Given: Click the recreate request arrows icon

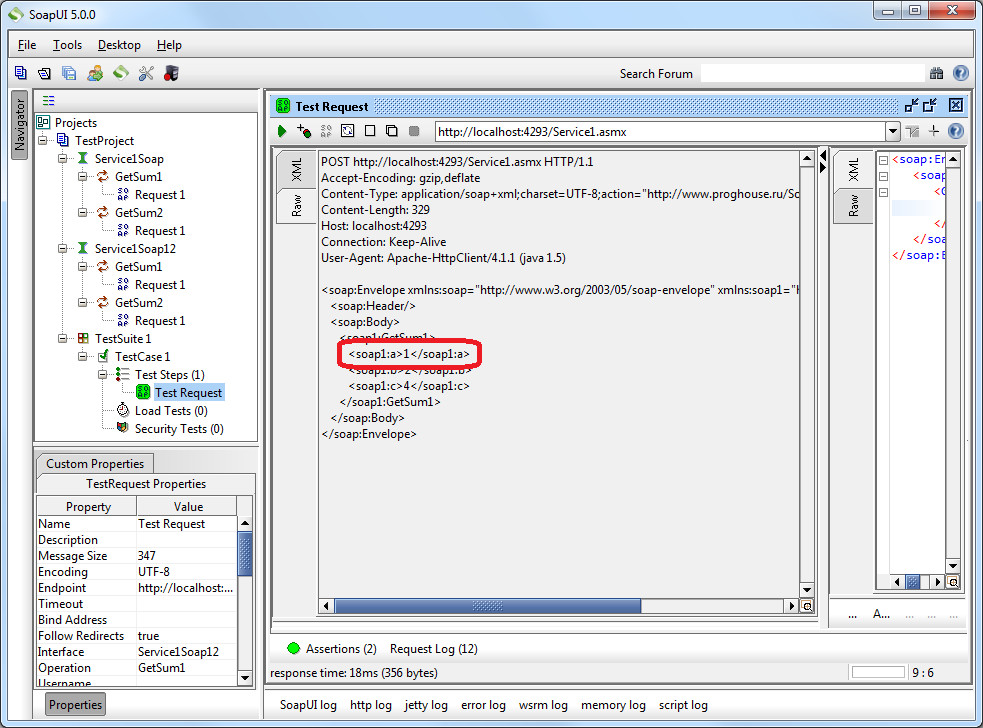Looking at the screenshot, I should click(347, 131).
